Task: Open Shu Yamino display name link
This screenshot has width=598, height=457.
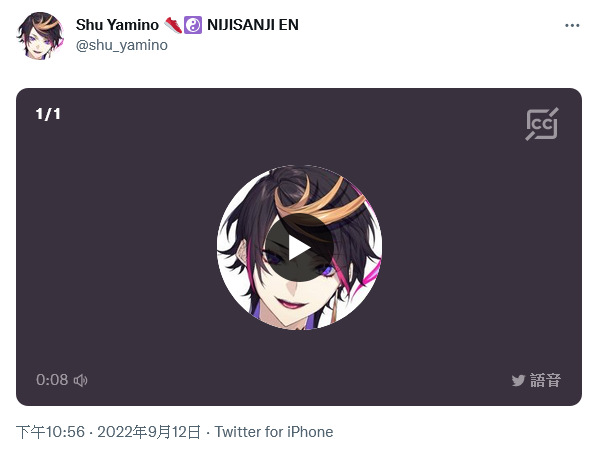Action: coord(117,25)
